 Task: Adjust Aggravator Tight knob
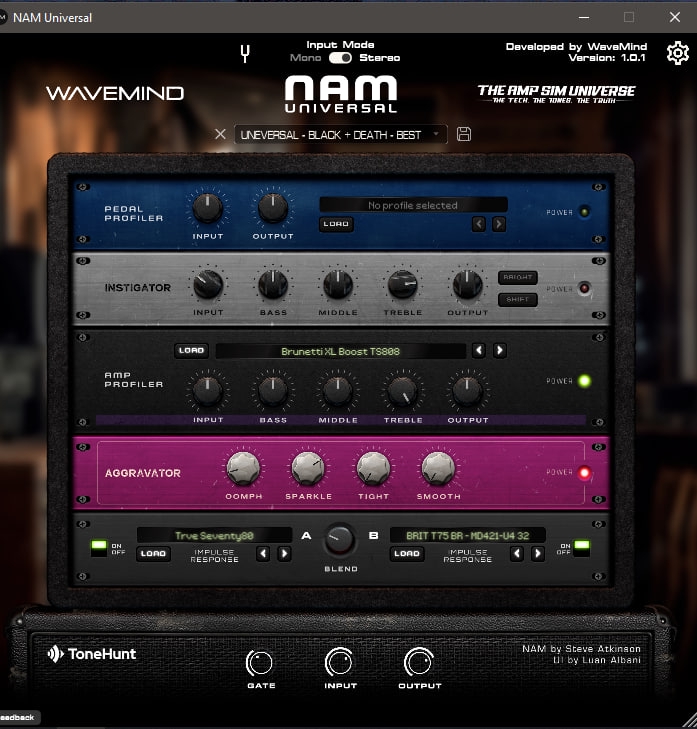373,468
